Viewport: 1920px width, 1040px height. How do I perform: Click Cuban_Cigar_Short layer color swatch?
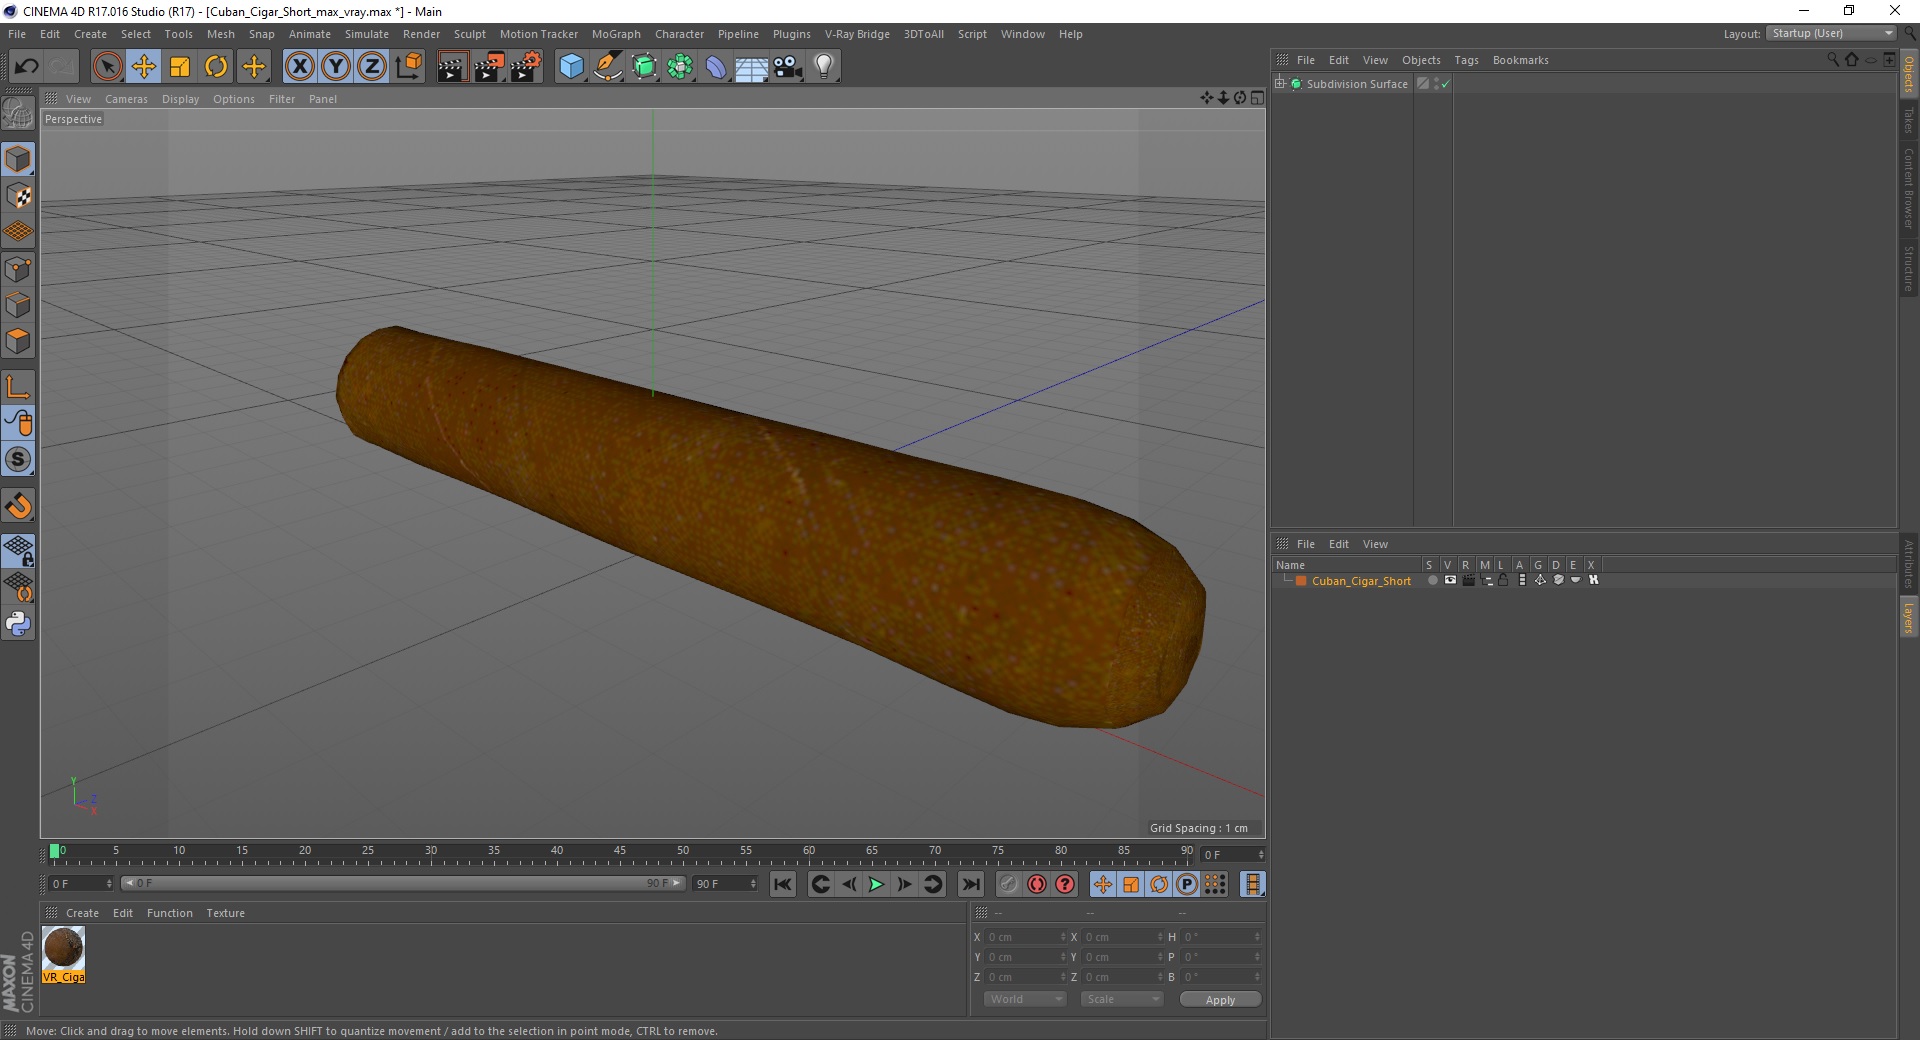point(1301,581)
